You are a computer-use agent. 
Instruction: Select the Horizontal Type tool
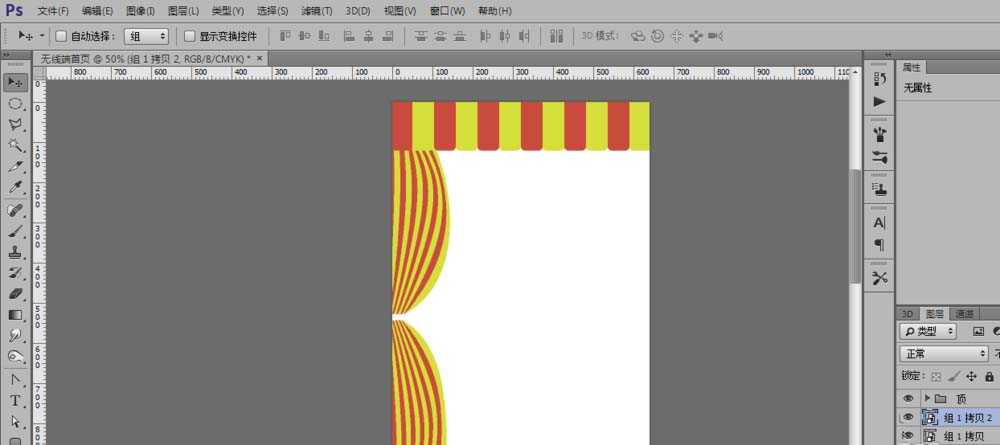point(16,401)
